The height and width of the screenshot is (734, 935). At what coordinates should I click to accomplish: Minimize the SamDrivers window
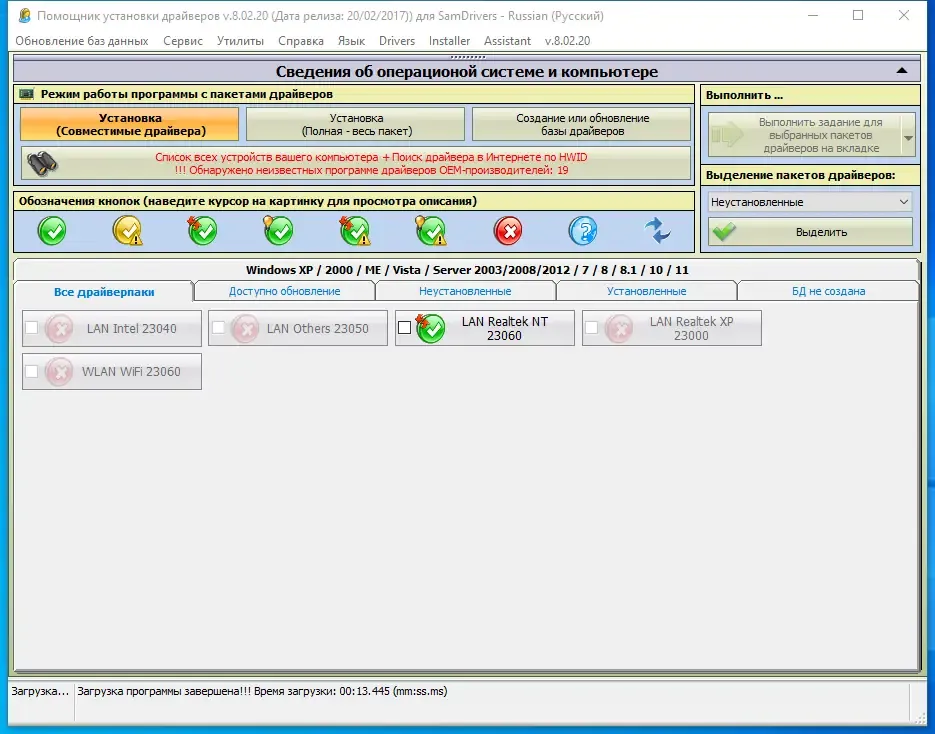tap(812, 16)
